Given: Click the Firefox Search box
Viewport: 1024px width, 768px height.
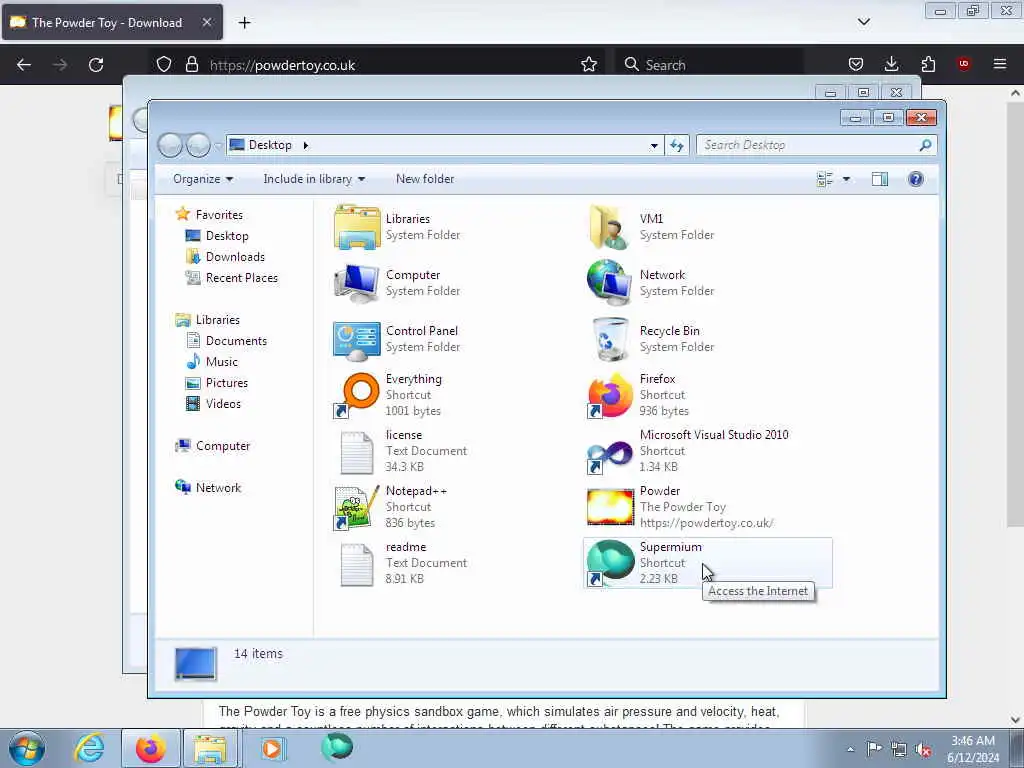Looking at the screenshot, I should 709,65.
